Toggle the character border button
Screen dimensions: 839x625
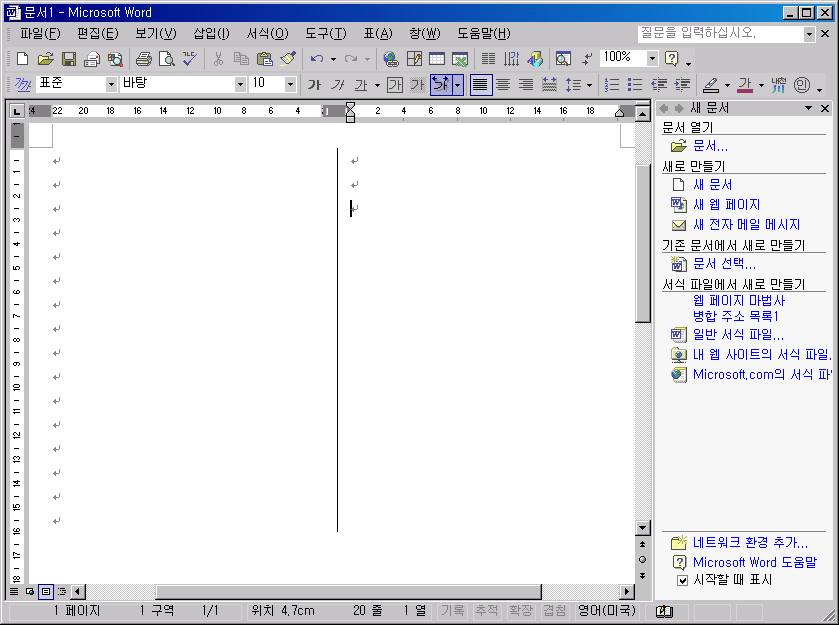pyautogui.click(x=395, y=85)
